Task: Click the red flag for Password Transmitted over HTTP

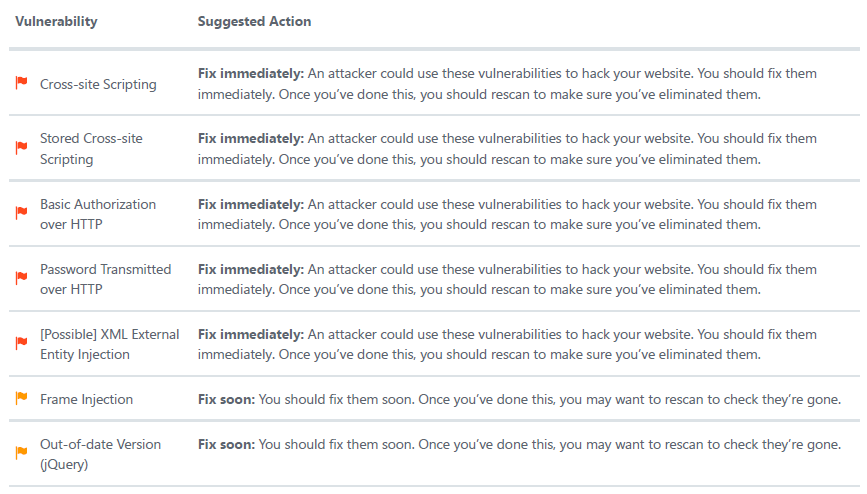Action: tap(22, 278)
